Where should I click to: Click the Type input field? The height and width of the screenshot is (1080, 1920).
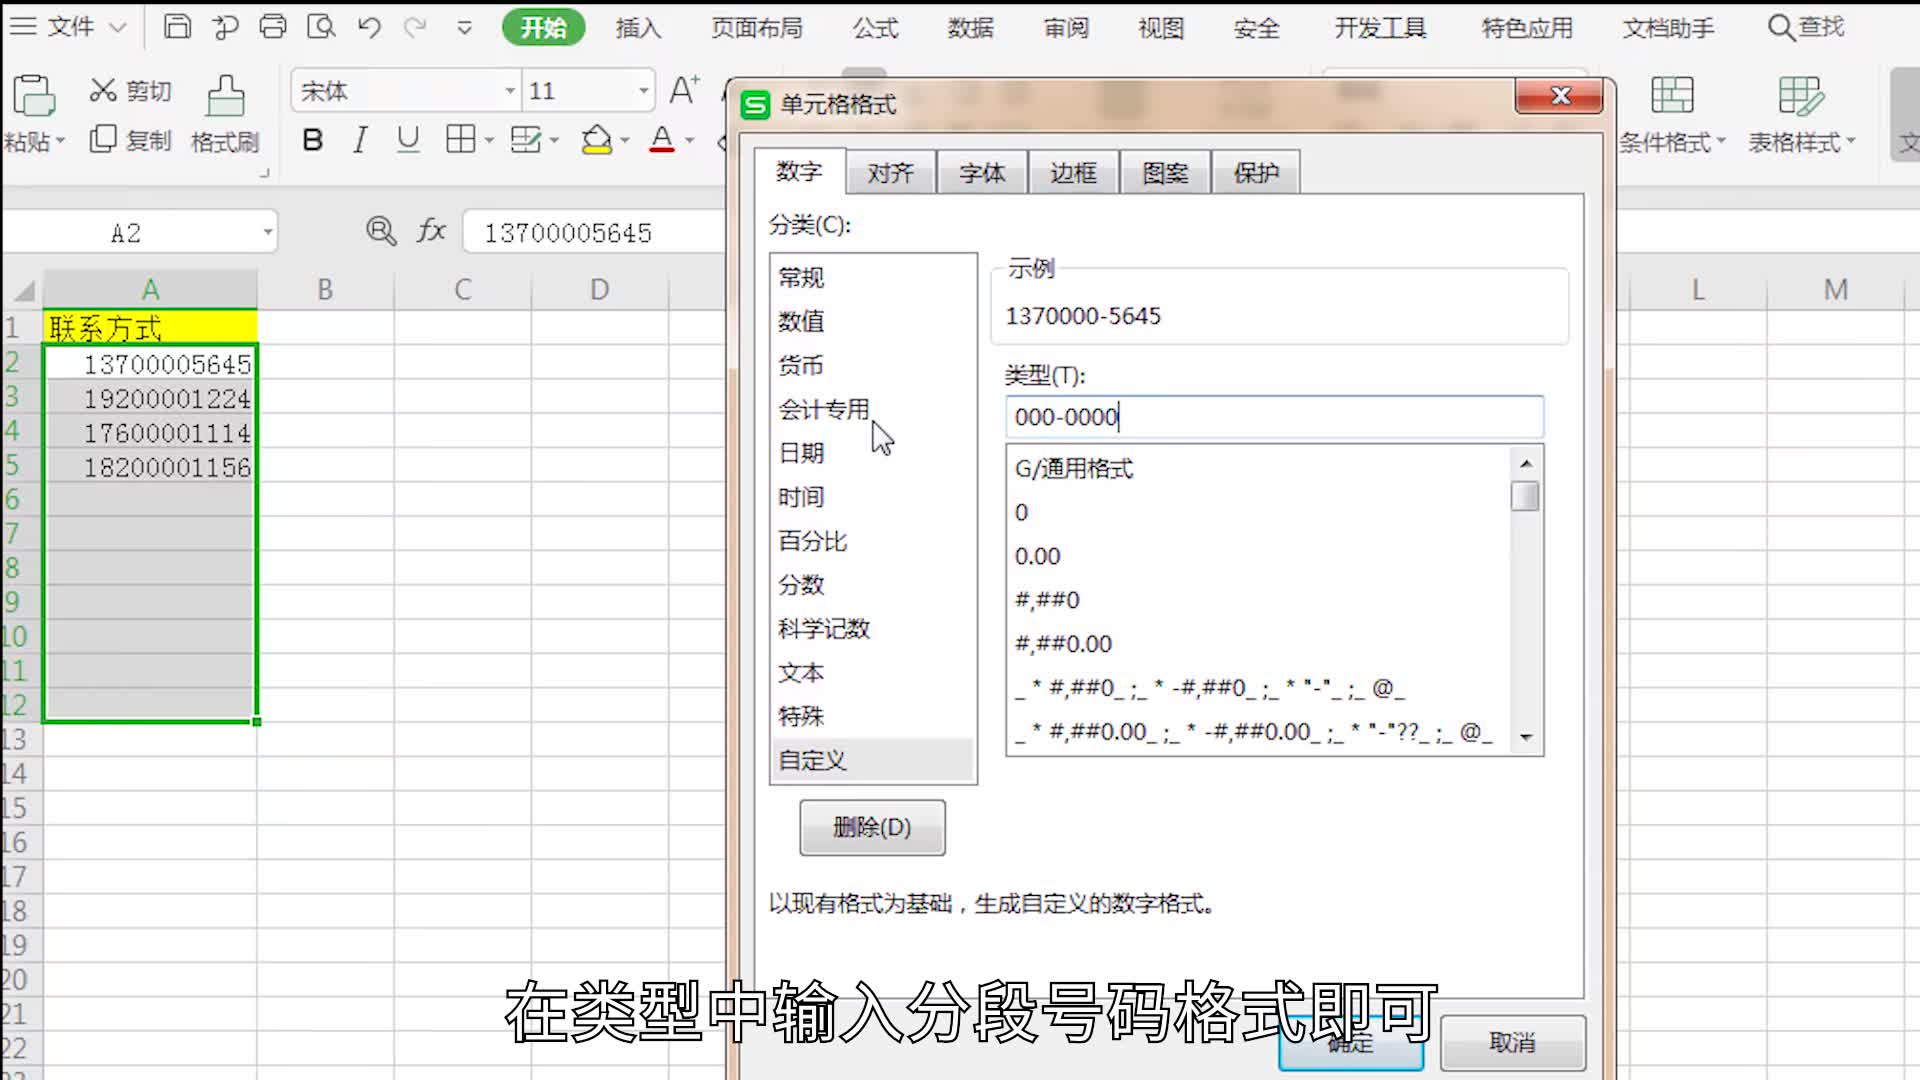click(1274, 417)
